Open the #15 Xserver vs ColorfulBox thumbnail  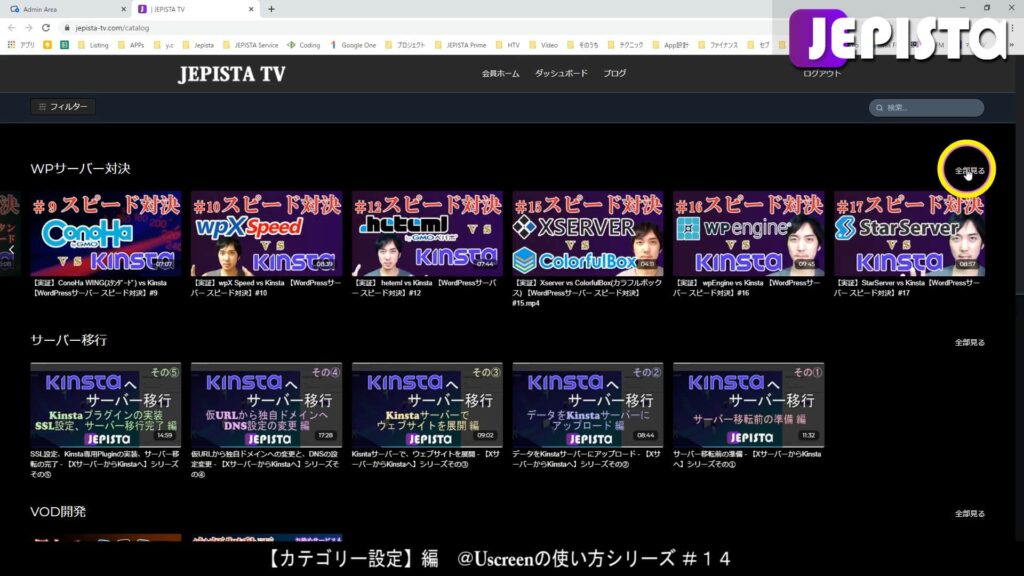tap(588, 233)
